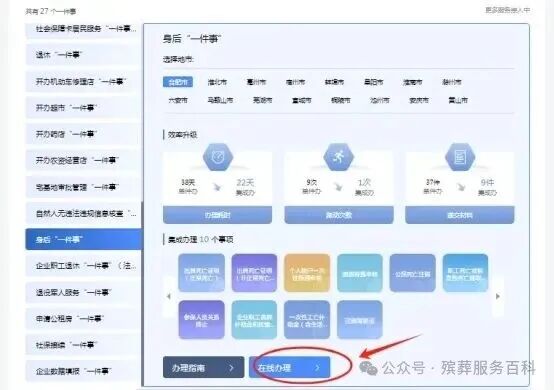The width and height of the screenshot is (554, 390).
Task: Click the 集成办理 10 个事项 heading
Action: pyautogui.click(x=200, y=240)
